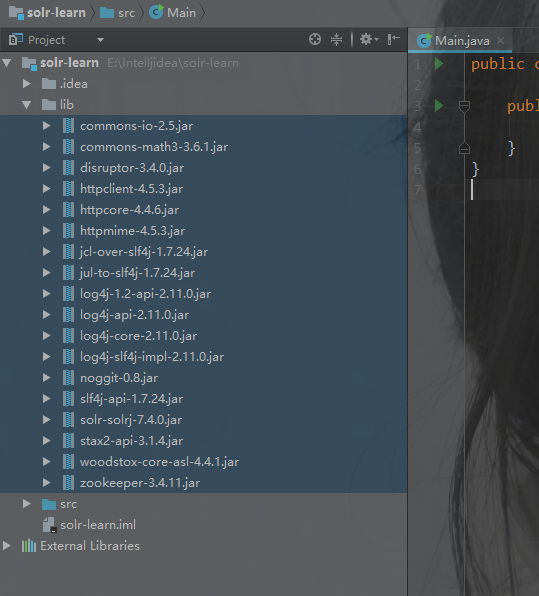Select slf4j-api-1.7.24.jar
The width and height of the screenshot is (539, 596).
click(132, 399)
